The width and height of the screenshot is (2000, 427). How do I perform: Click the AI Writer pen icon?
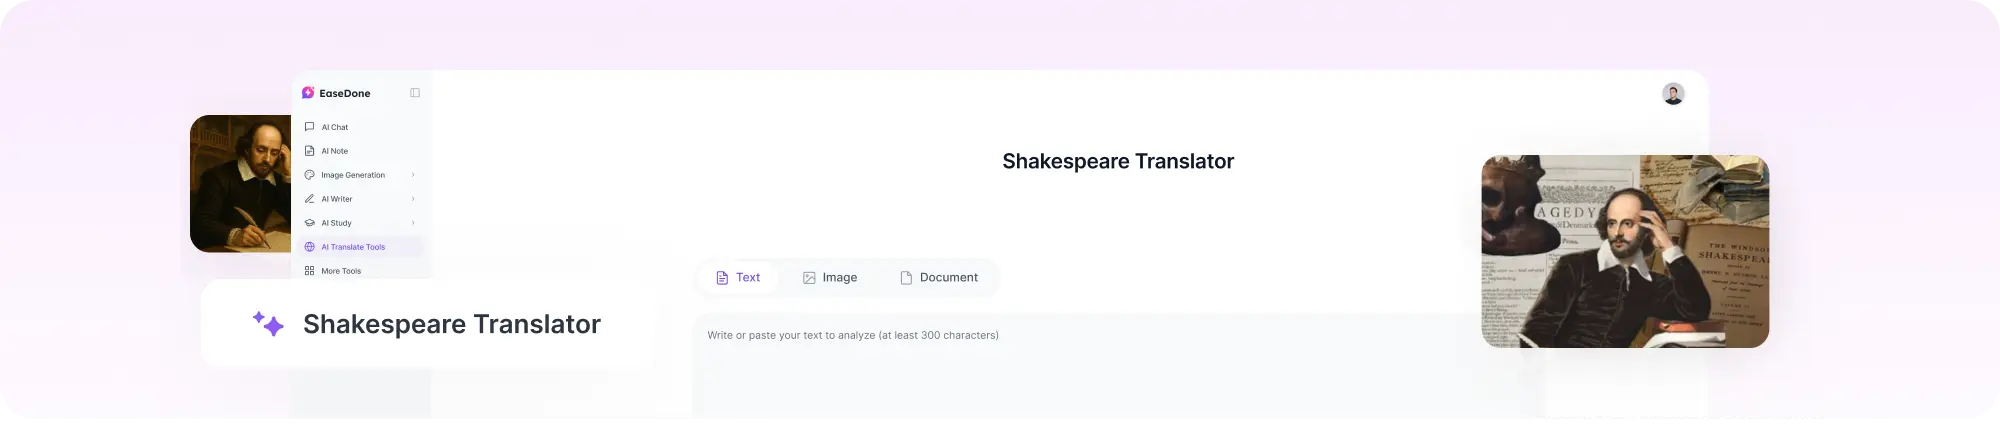click(x=309, y=199)
